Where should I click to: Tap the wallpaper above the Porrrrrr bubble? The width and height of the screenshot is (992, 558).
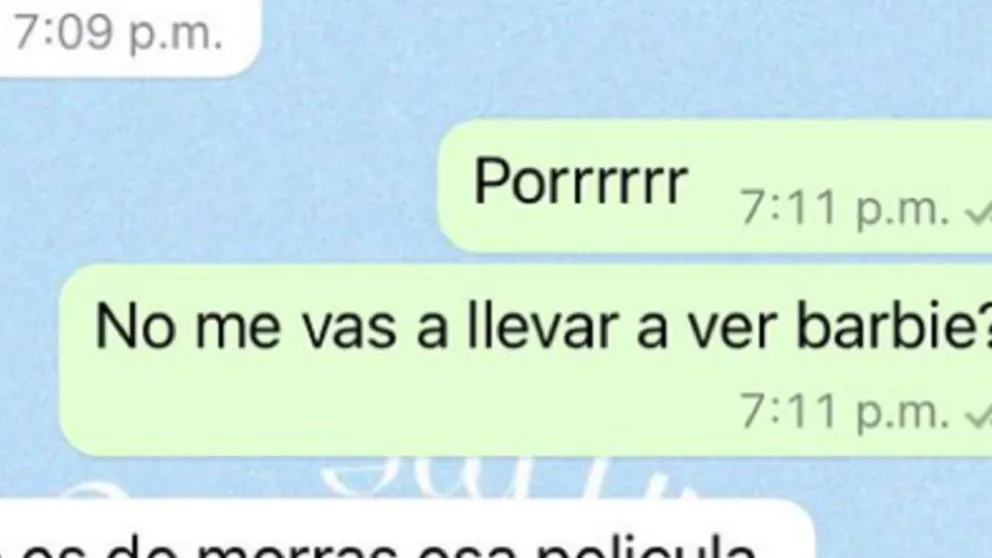(633, 63)
